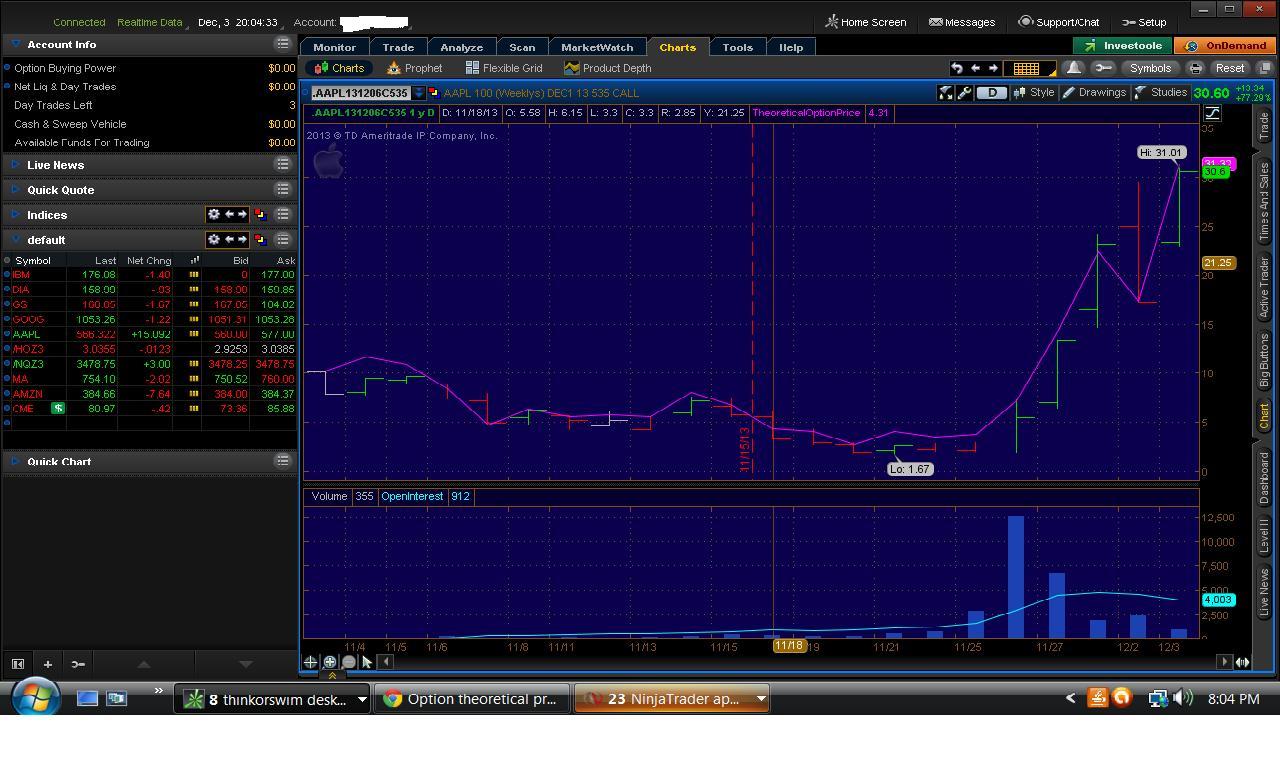Select the Flexible Grid sub-tab
Screen dimensions: 1280x768
504,68
